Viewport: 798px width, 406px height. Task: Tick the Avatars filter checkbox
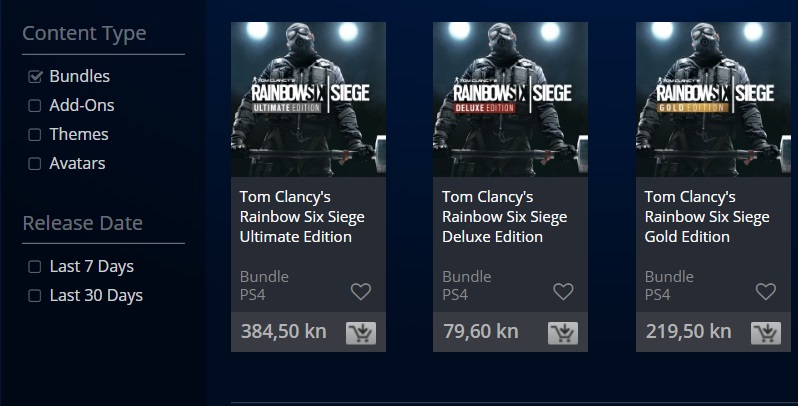(35, 164)
